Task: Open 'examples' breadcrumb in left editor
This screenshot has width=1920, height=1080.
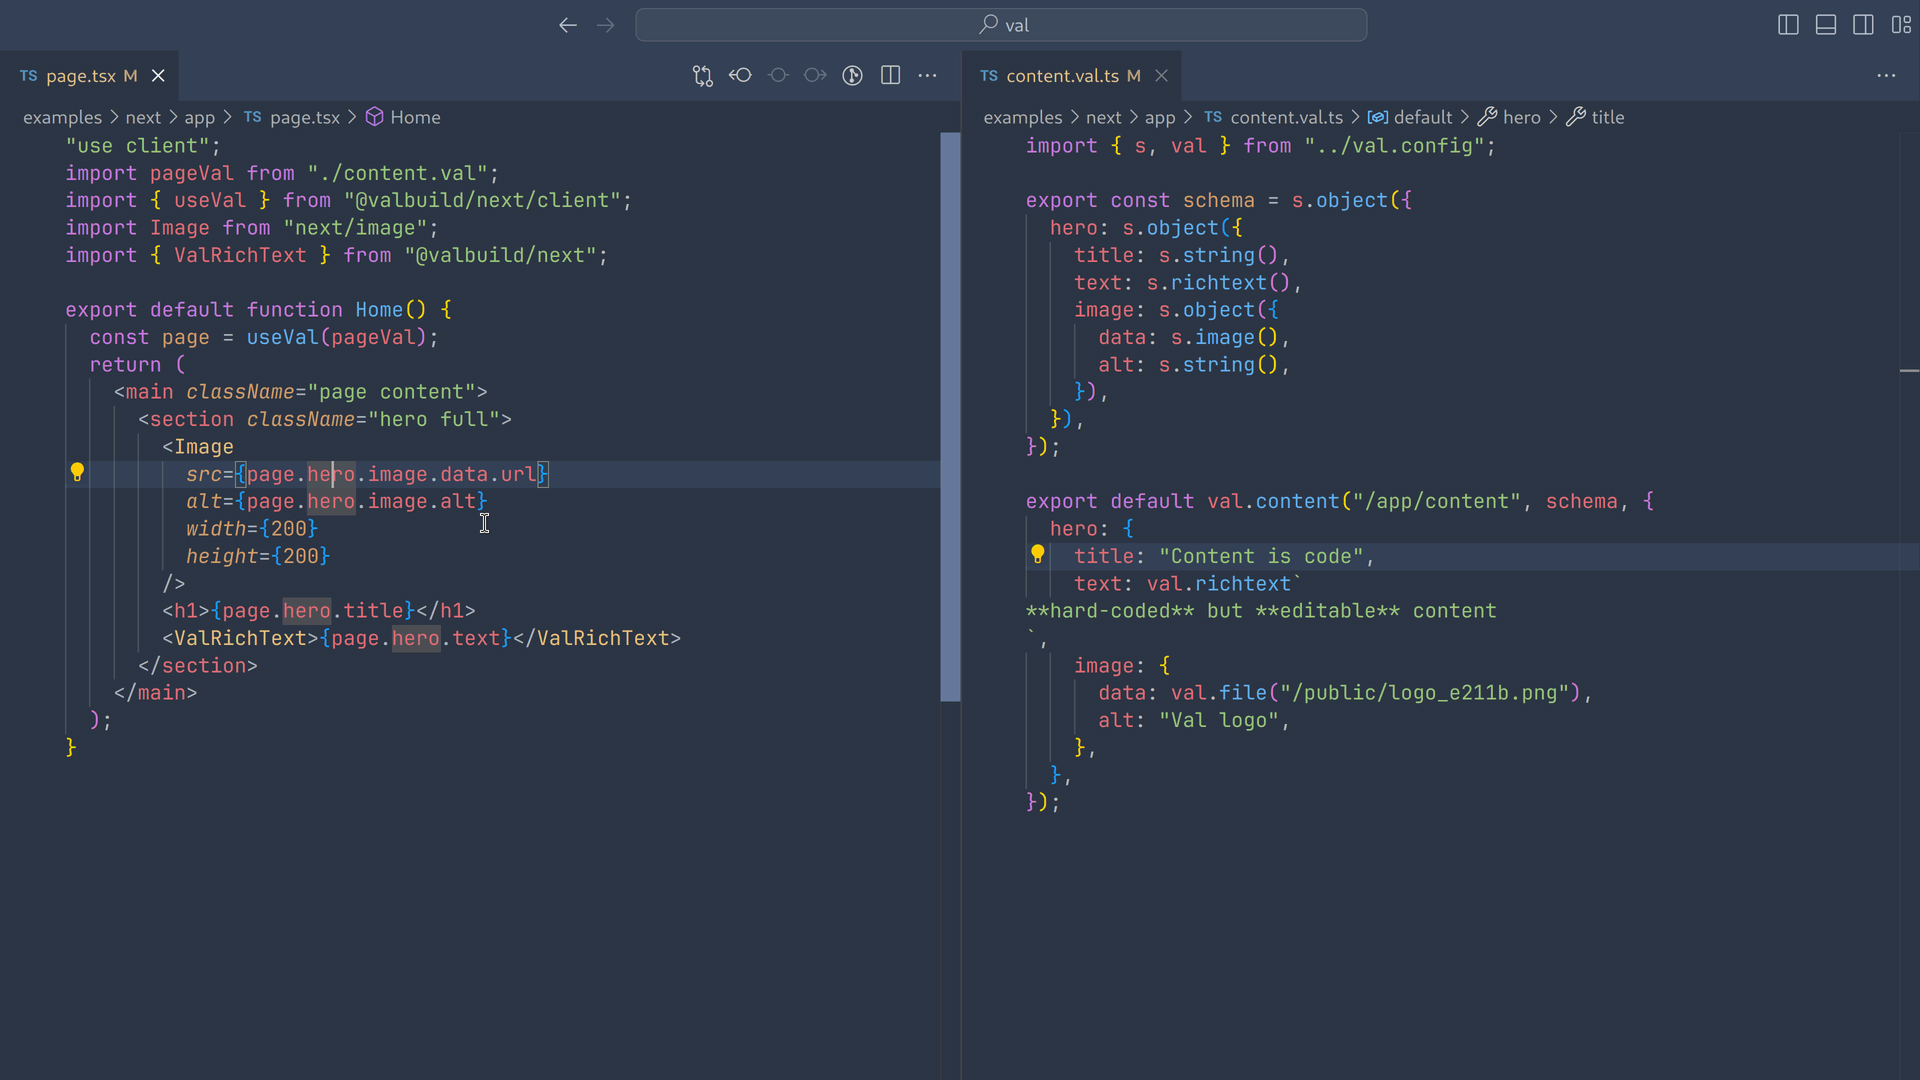Action: [x=62, y=117]
